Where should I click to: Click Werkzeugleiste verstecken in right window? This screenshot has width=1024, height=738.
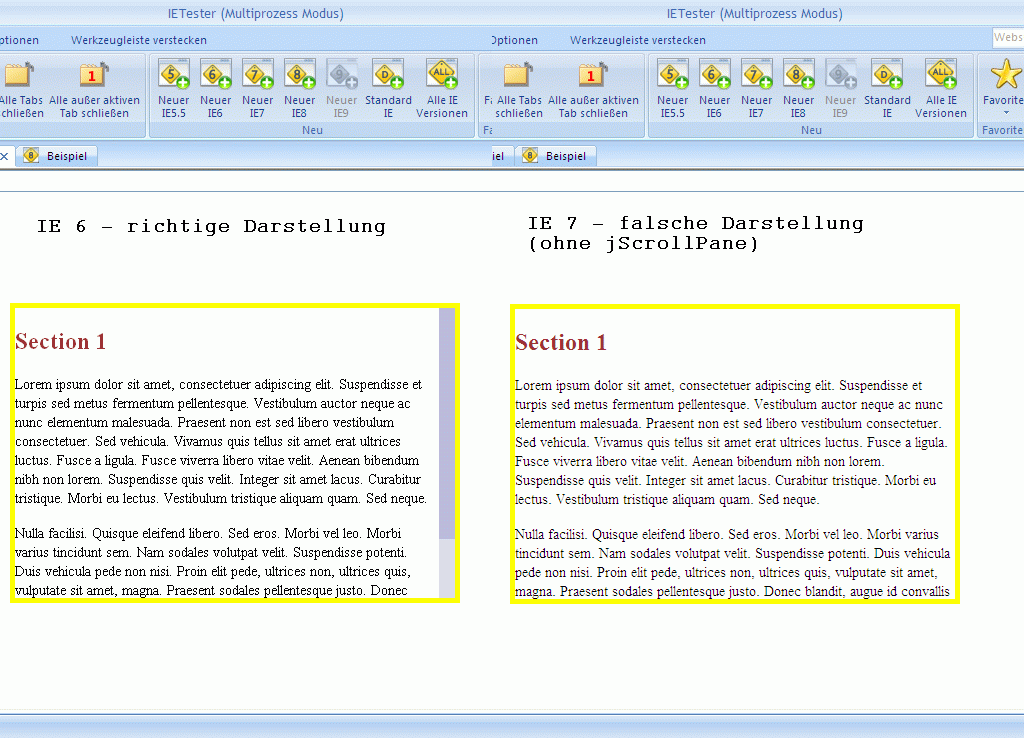pos(637,40)
